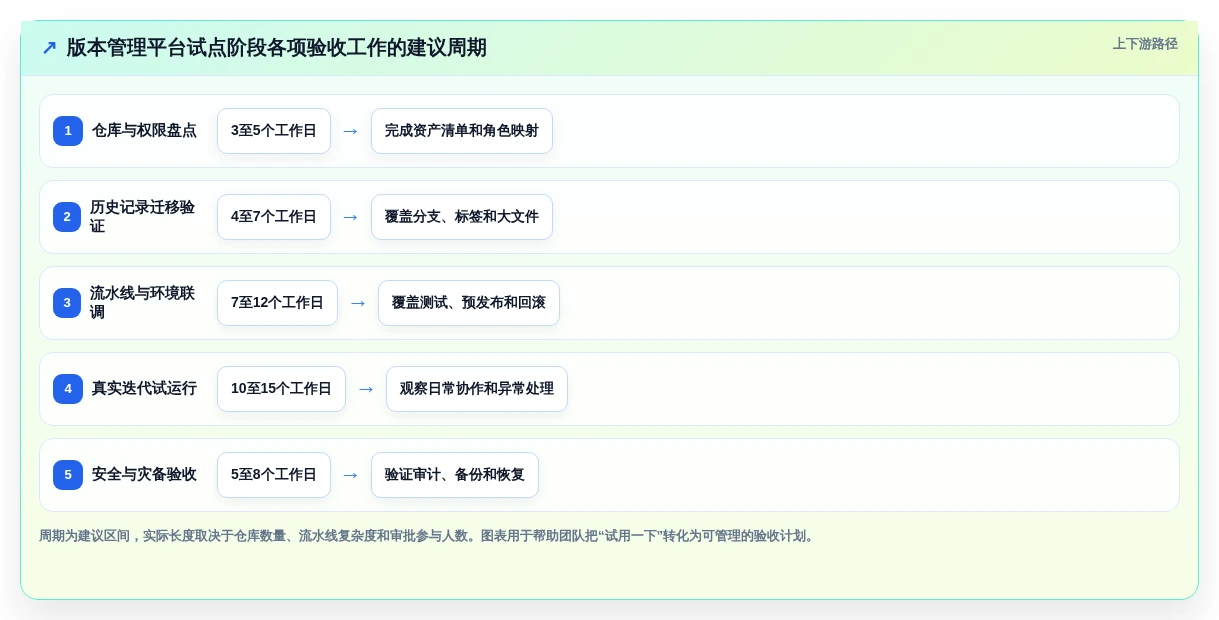
Task: Click 仓库与权限盘点 step label
Action: 144,131
